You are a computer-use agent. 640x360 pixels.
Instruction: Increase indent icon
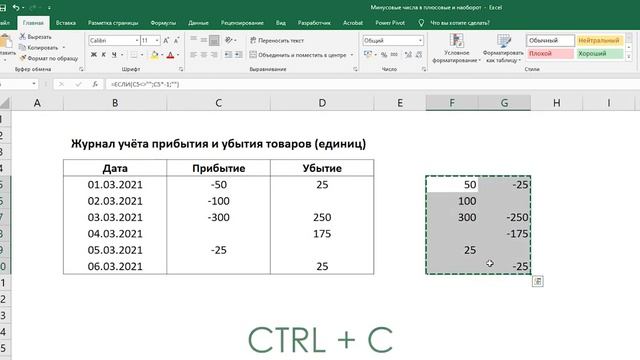pos(238,55)
